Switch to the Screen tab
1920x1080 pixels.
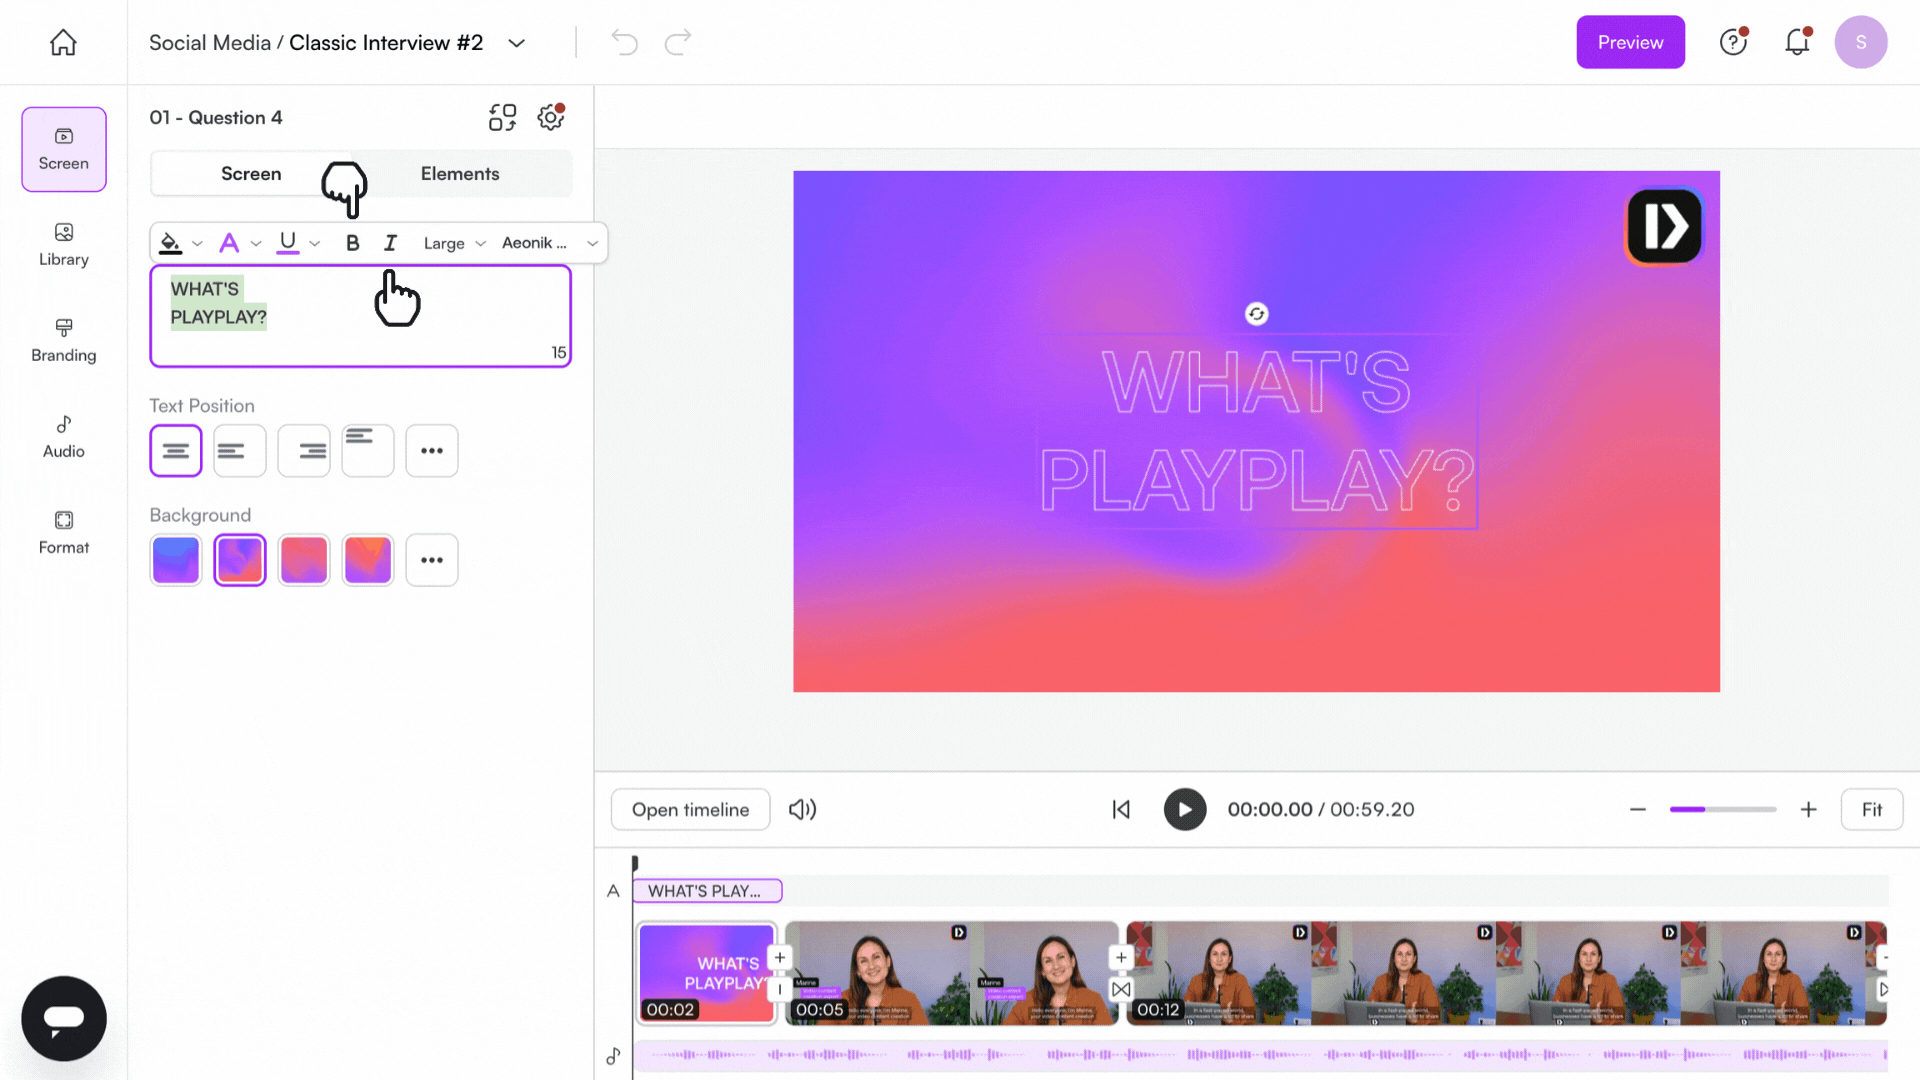(251, 173)
